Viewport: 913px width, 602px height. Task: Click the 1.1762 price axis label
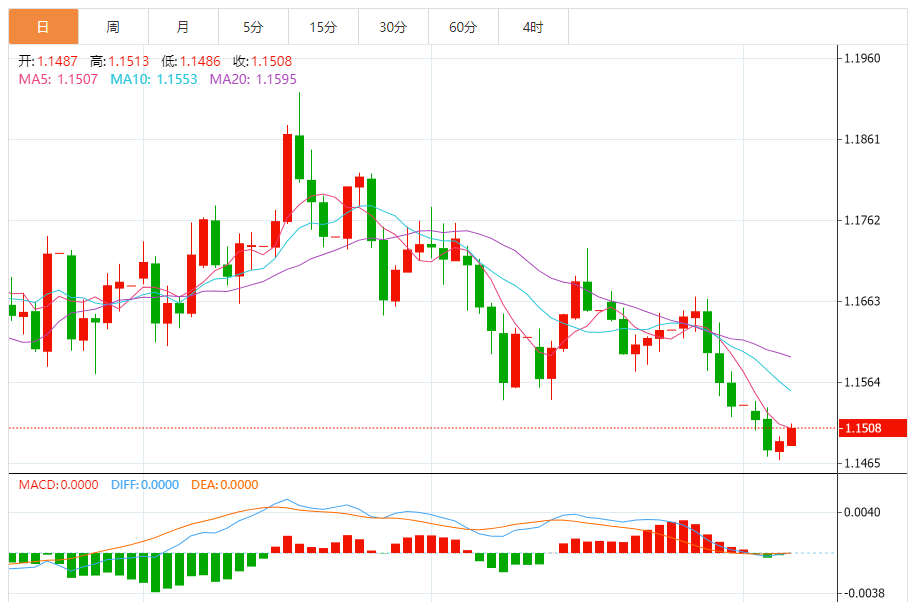862,220
